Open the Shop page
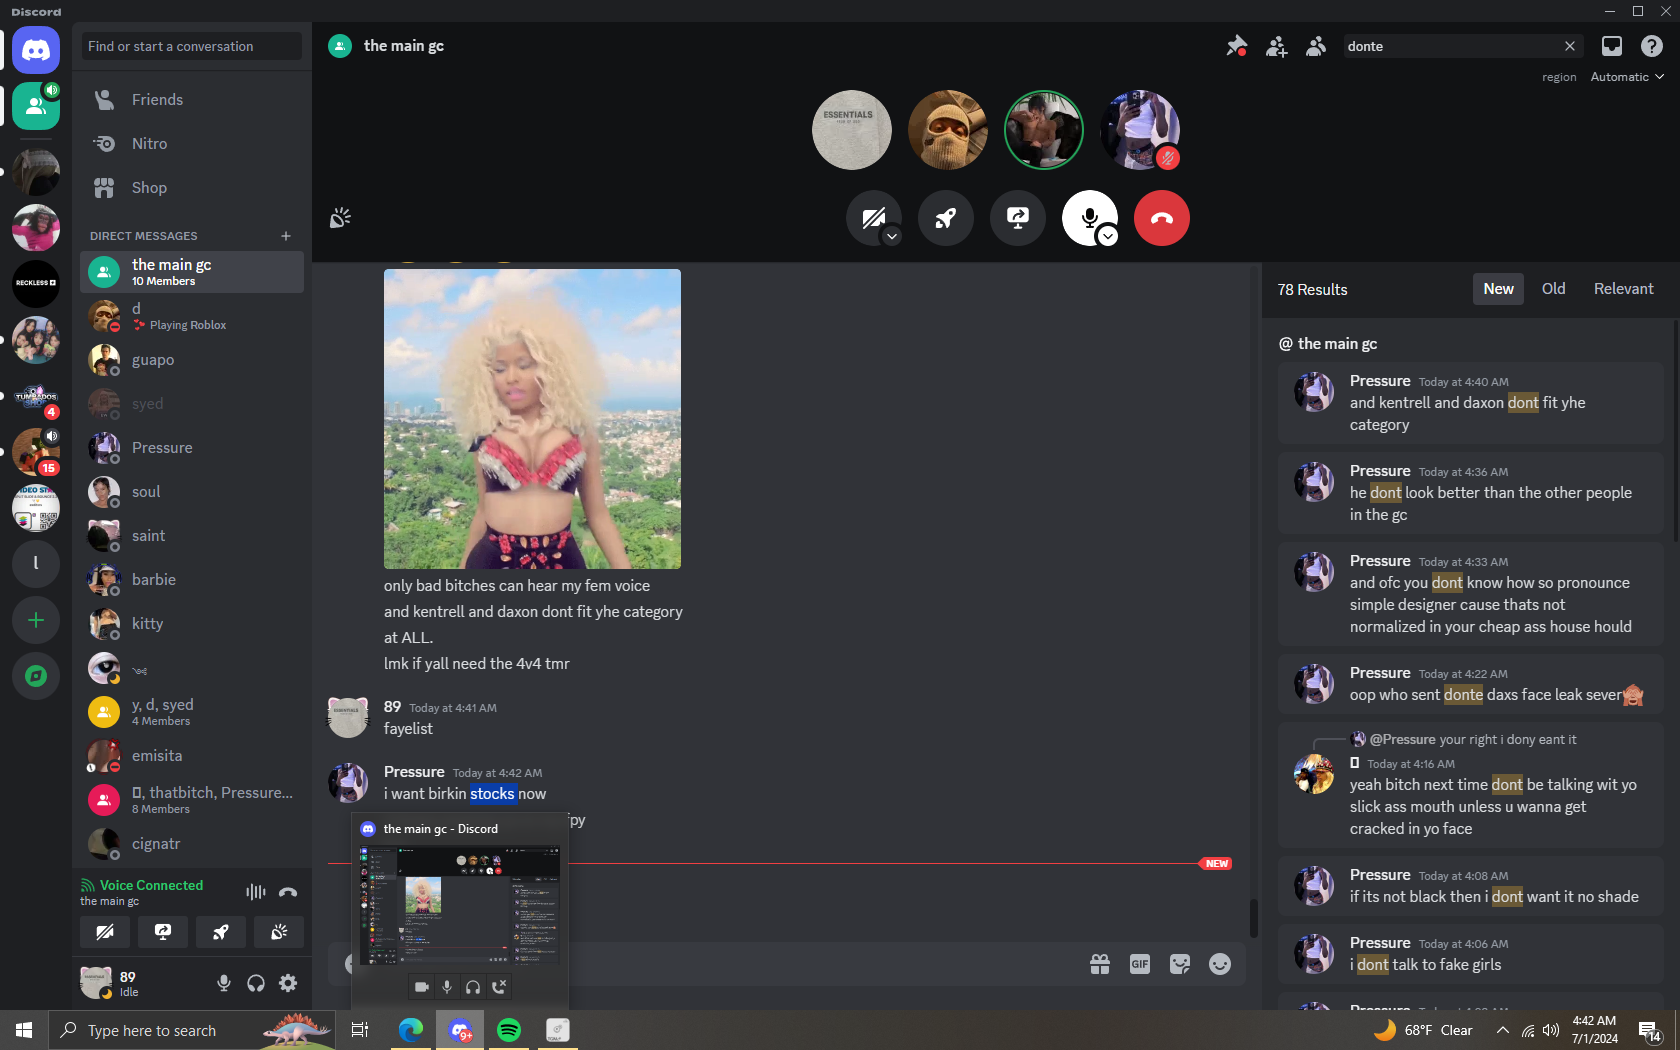Image resolution: width=1680 pixels, height=1050 pixels. point(192,188)
